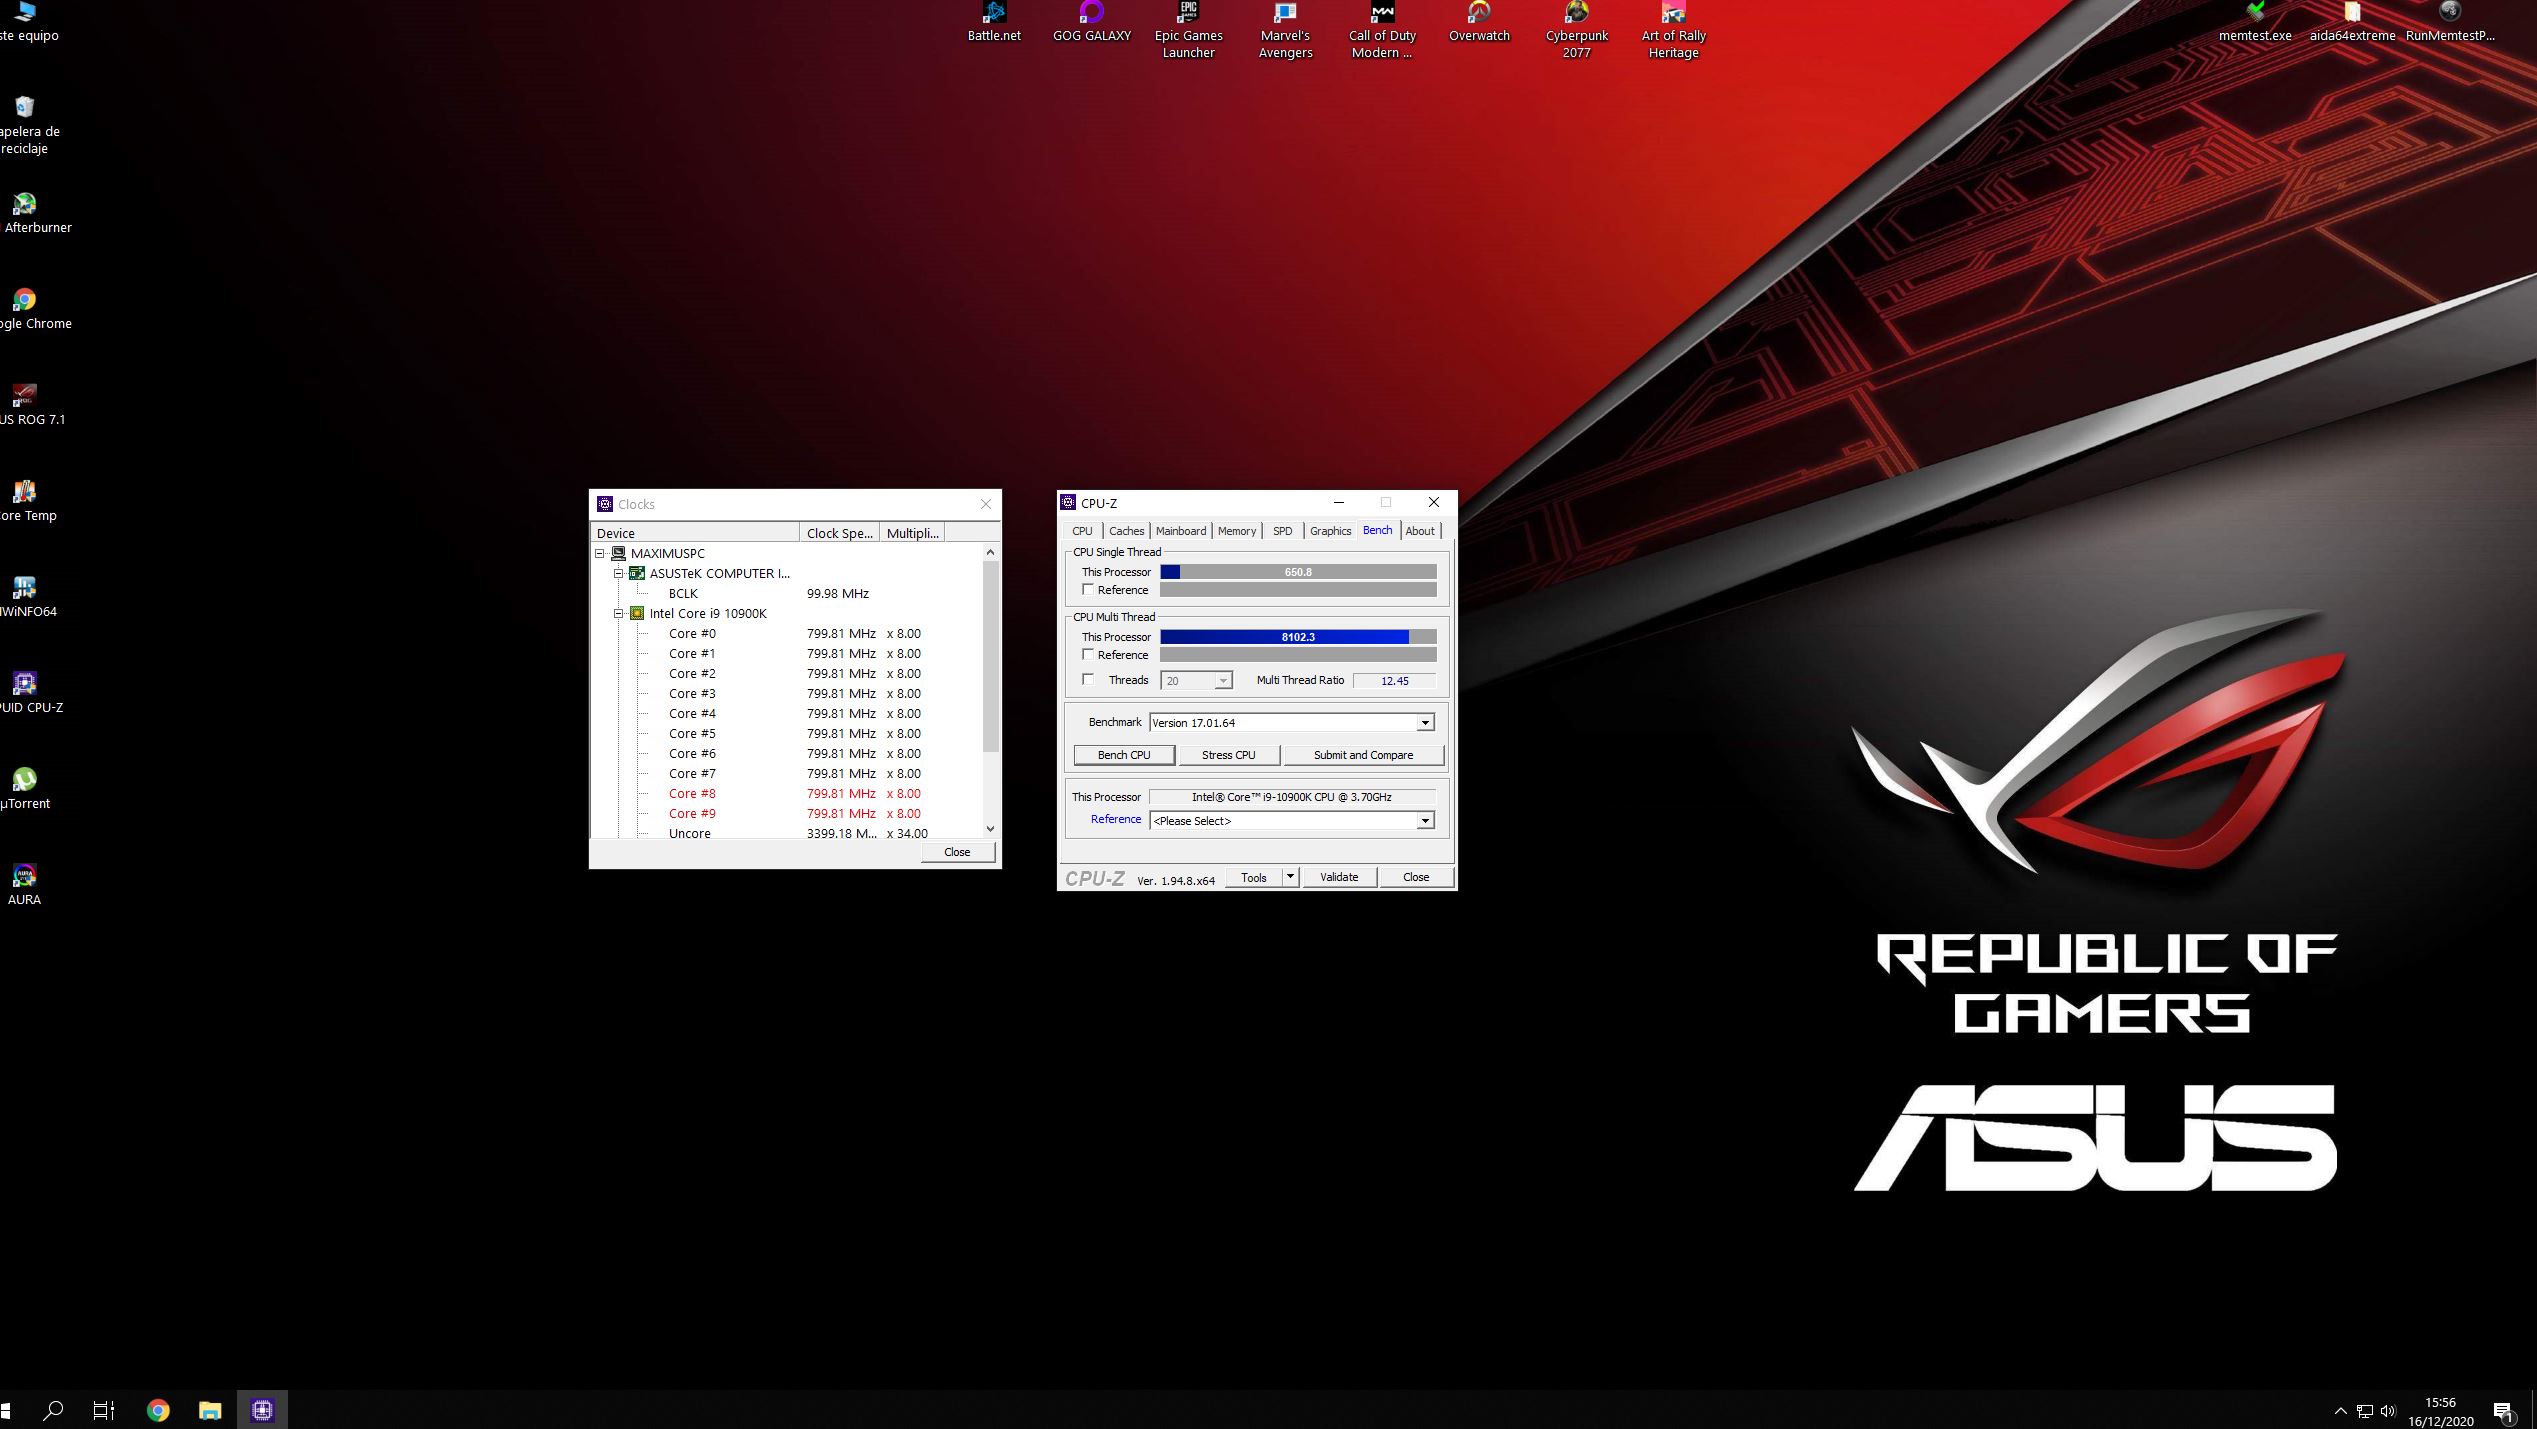Screen dimensions: 2537x1429
Task: Select Overwatch desktop icon
Action: coord(1479,22)
